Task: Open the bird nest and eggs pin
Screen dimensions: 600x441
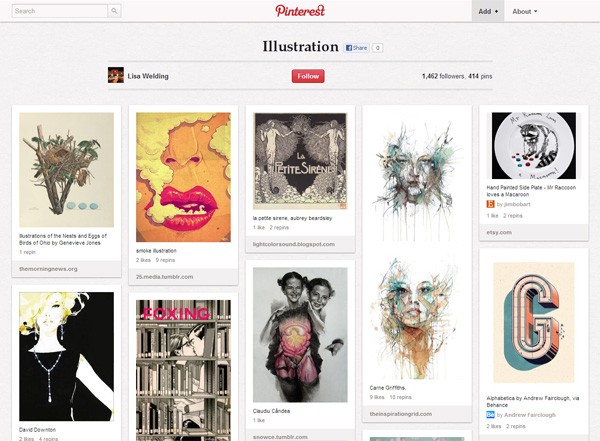Action: (x=67, y=170)
